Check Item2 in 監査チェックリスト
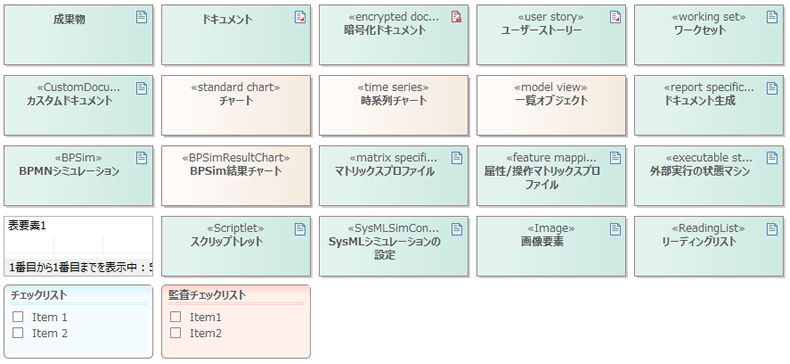790x364 pixels. [175, 333]
